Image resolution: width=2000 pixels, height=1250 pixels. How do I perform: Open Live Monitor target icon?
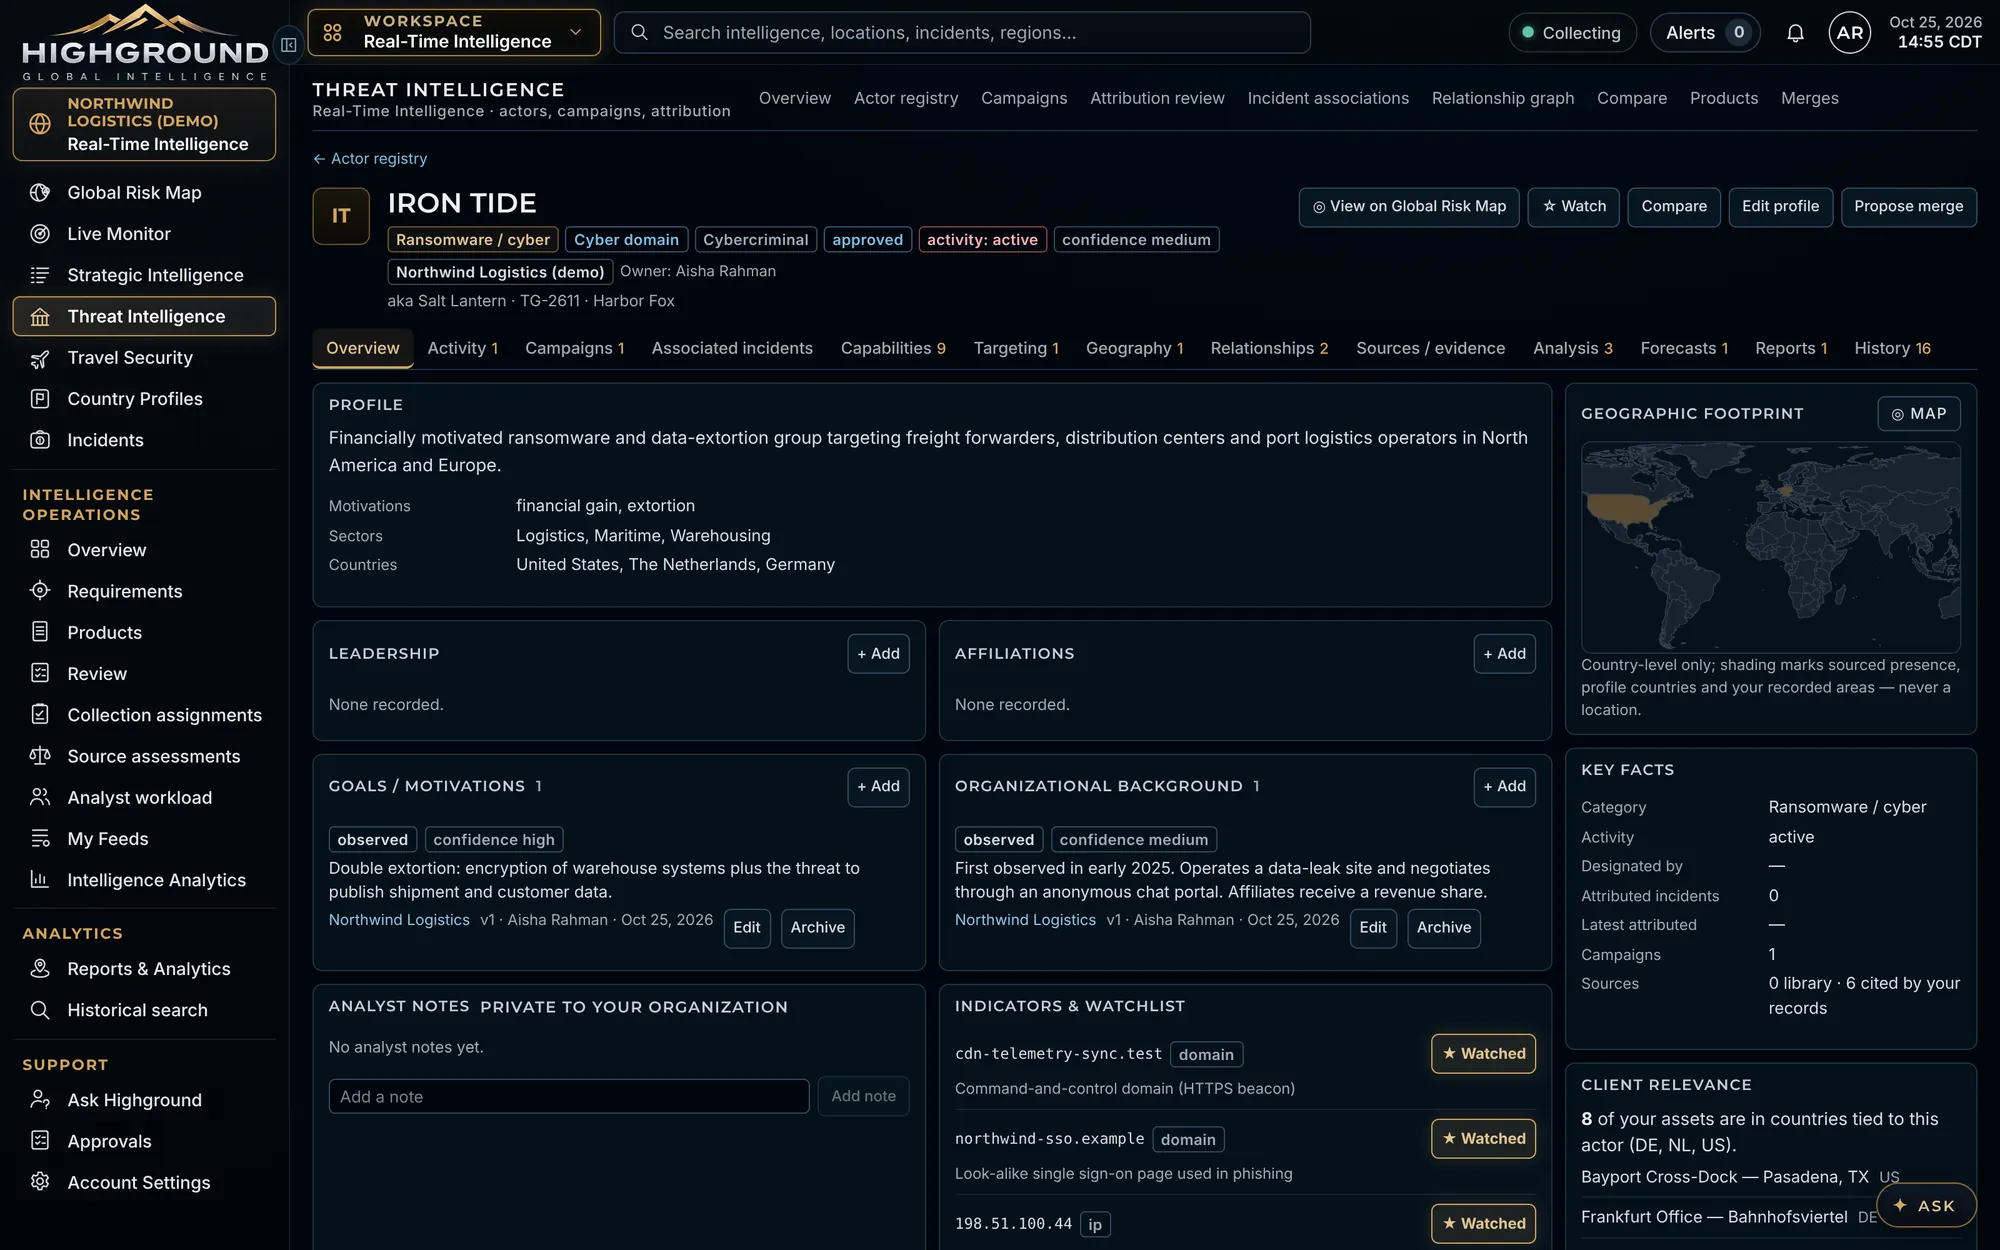(x=40, y=234)
